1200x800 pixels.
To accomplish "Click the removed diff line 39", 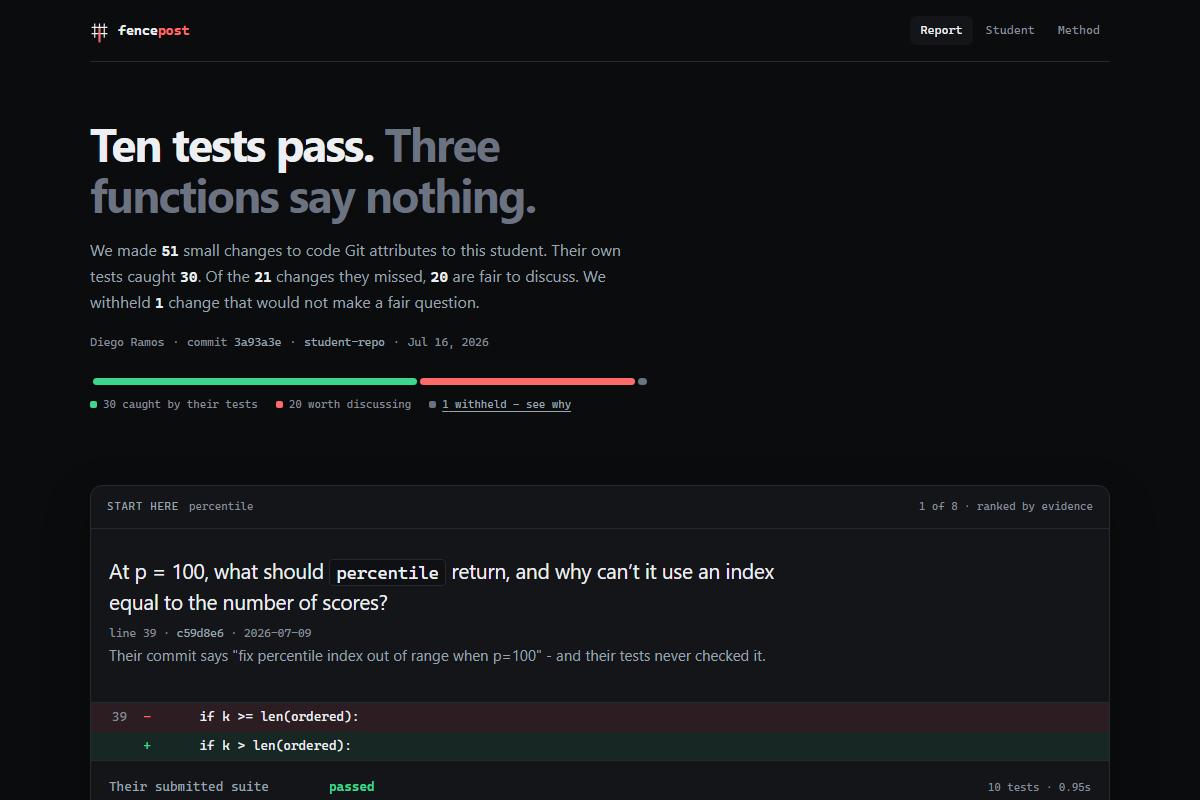I will 600,716.
